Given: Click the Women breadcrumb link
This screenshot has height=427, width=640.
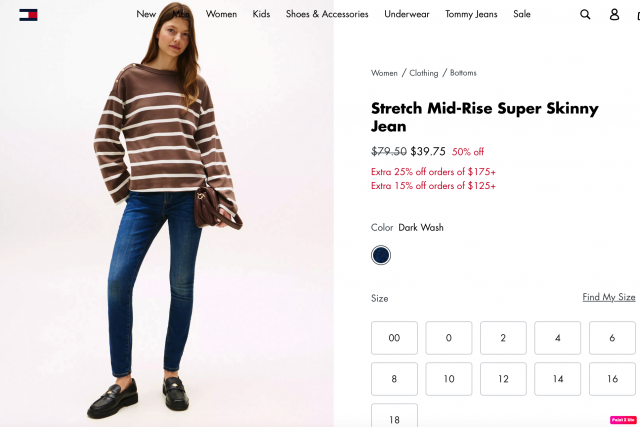Looking at the screenshot, I should pyautogui.click(x=384, y=73).
